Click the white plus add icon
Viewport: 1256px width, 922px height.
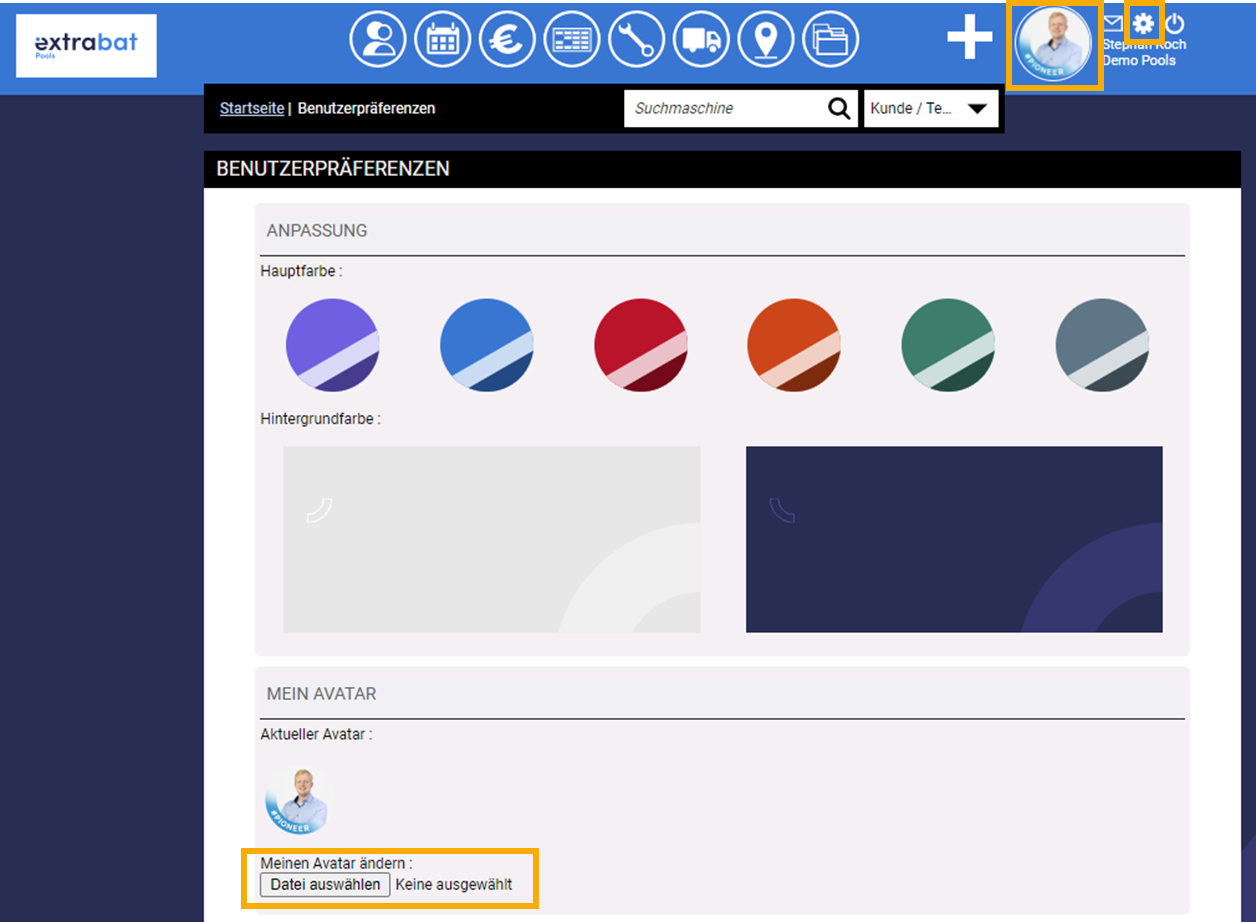coord(969,38)
